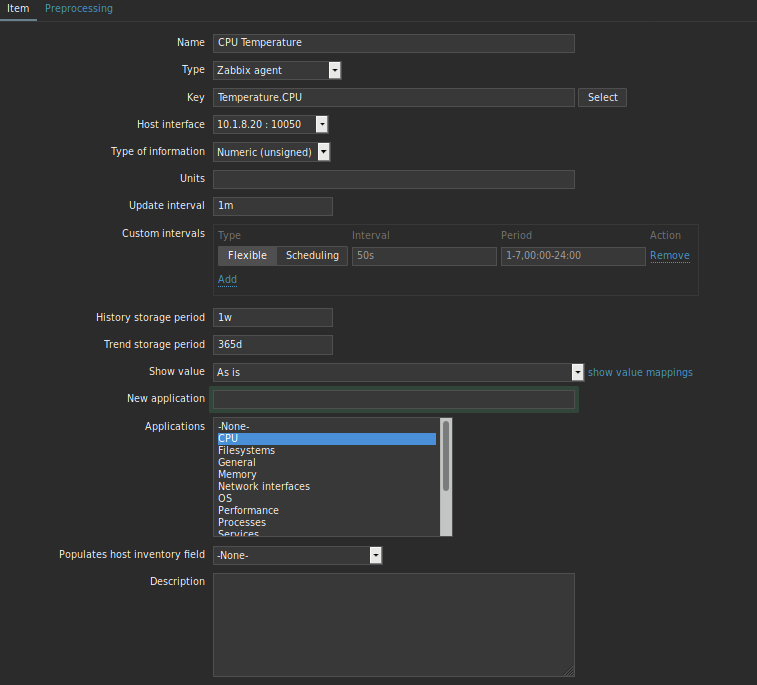Viewport: 757px width, 685px height.
Task: Open the Item tab
Action: pos(18,9)
